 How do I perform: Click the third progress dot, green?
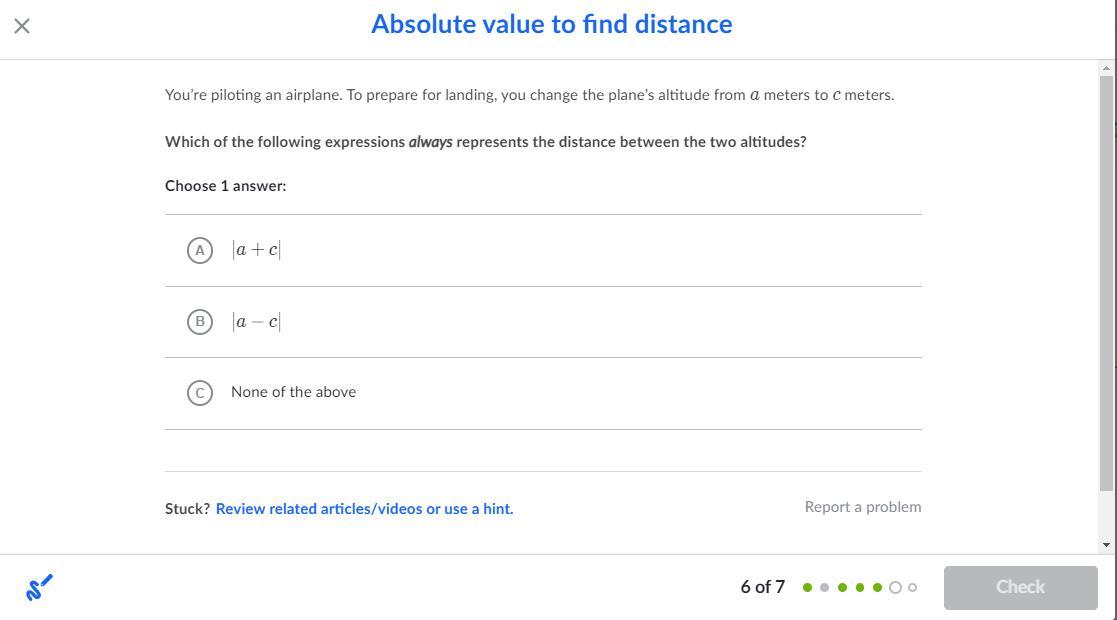point(842,588)
